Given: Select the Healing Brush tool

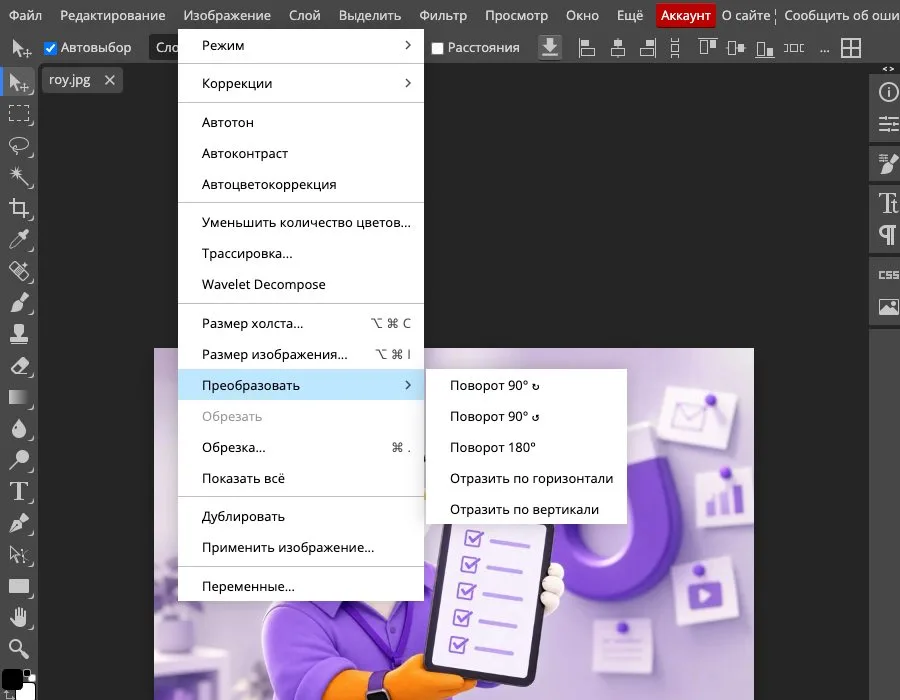Looking at the screenshot, I should click(19, 271).
